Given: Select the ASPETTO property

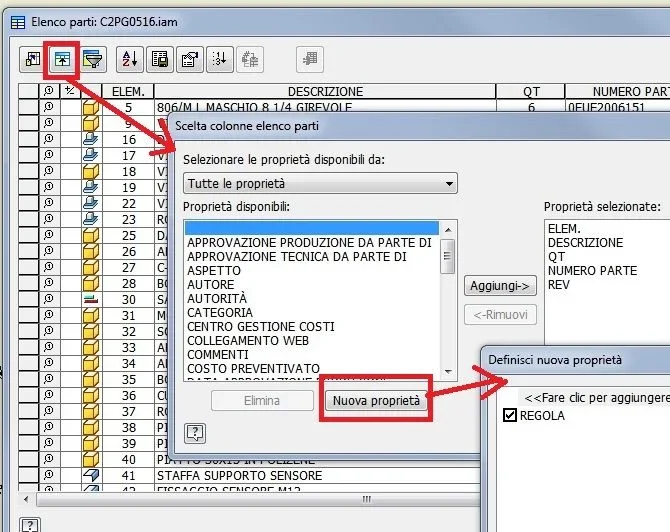Looking at the screenshot, I should (x=214, y=270).
